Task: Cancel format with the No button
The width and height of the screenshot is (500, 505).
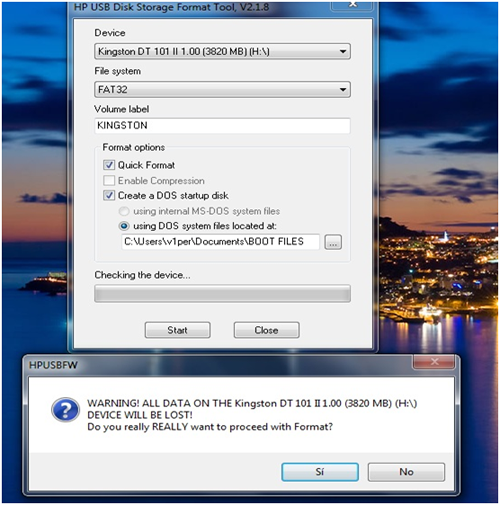Action: point(406,472)
